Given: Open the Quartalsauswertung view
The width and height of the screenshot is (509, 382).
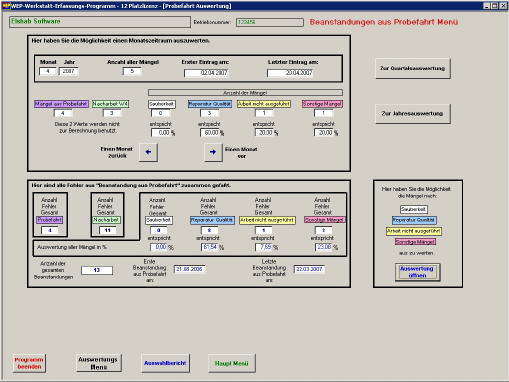Looking at the screenshot, I should (x=413, y=68).
